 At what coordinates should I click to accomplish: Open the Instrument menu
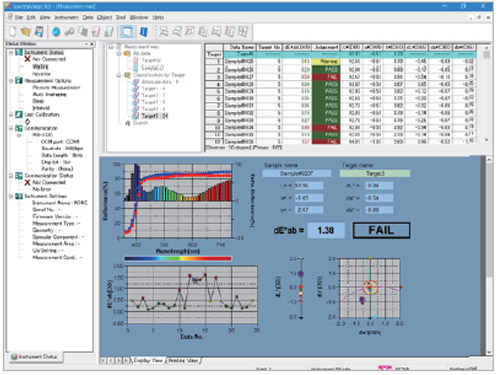66,17
